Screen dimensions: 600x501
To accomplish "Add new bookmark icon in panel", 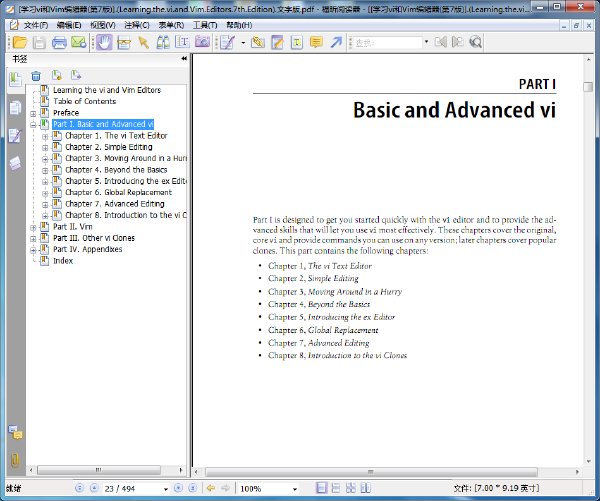I will click(x=57, y=75).
